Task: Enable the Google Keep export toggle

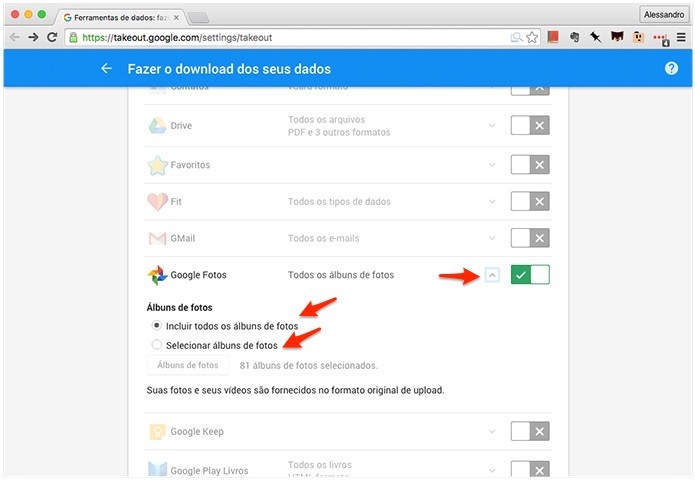Action: pos(530,431)
